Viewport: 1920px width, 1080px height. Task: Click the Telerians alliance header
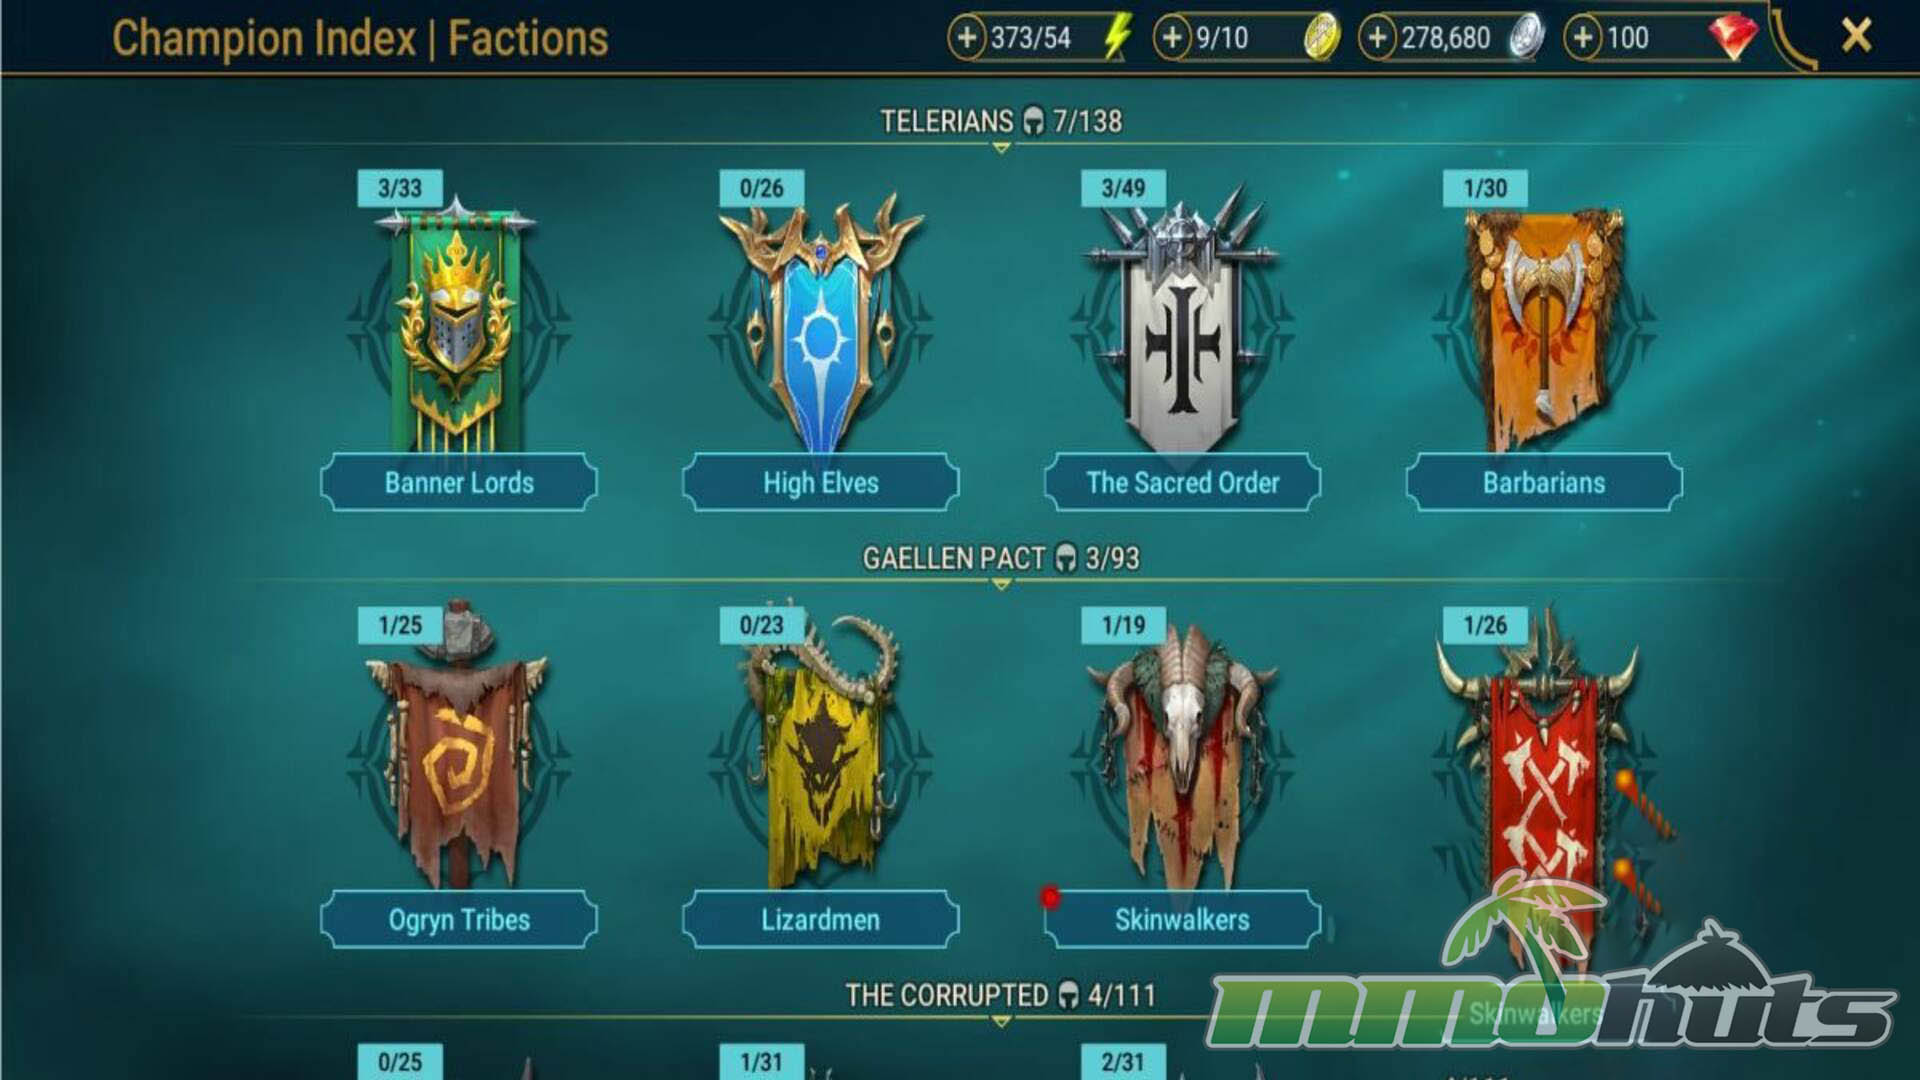tap(1001, 121)
